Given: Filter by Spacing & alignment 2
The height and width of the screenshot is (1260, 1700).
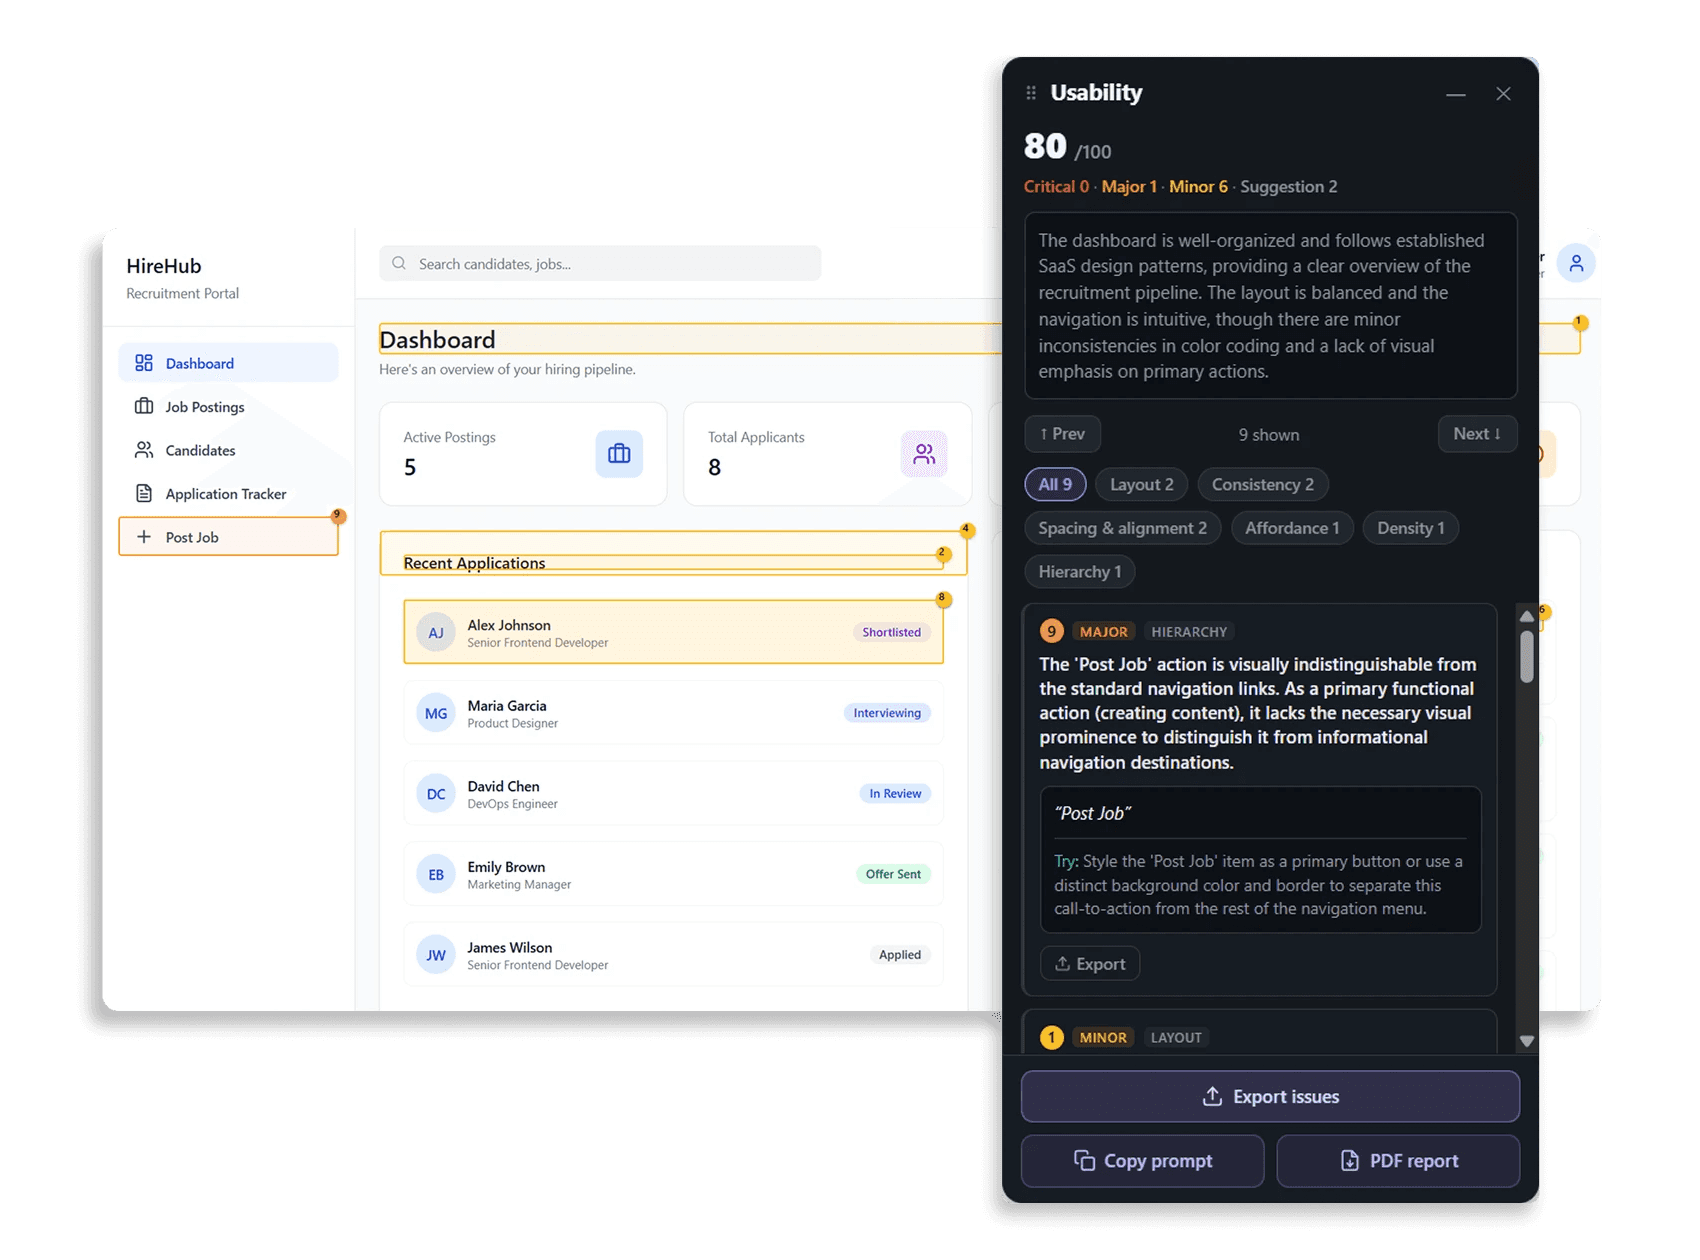Looking at the screenshot, I should pyautogui.click(x=1122, y=528).
